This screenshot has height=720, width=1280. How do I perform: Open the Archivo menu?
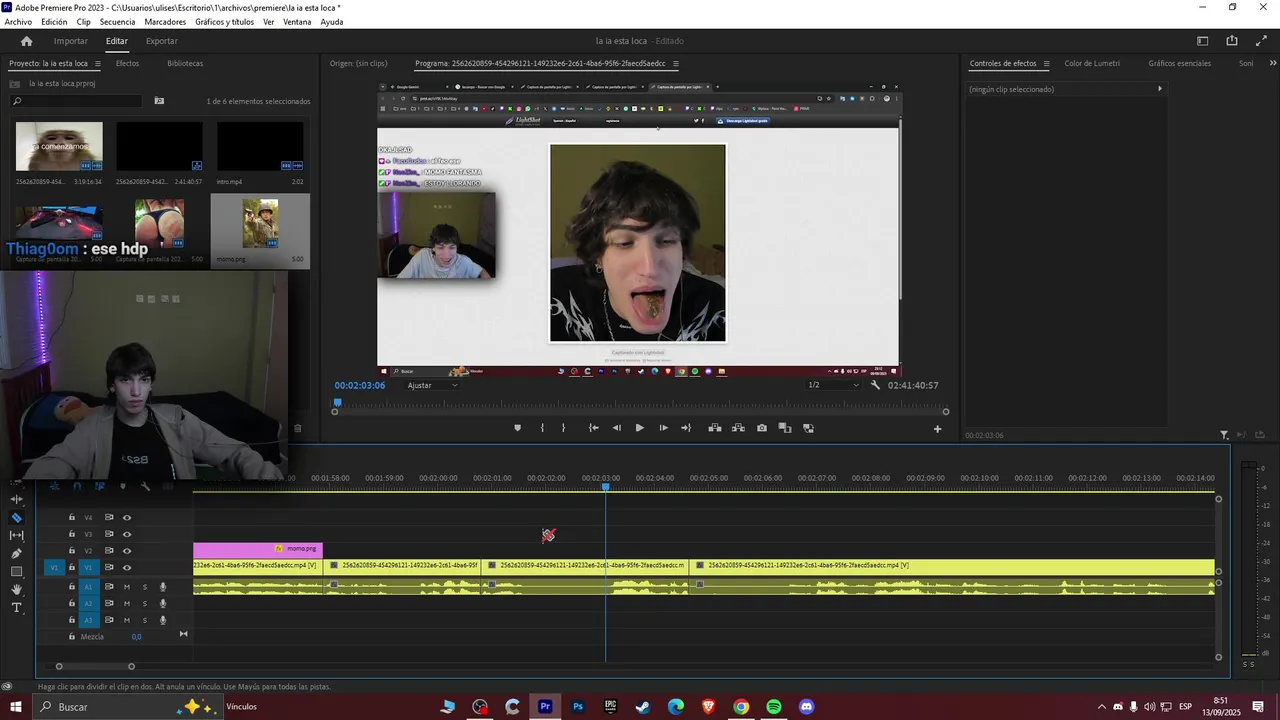(x=18, y=22)
